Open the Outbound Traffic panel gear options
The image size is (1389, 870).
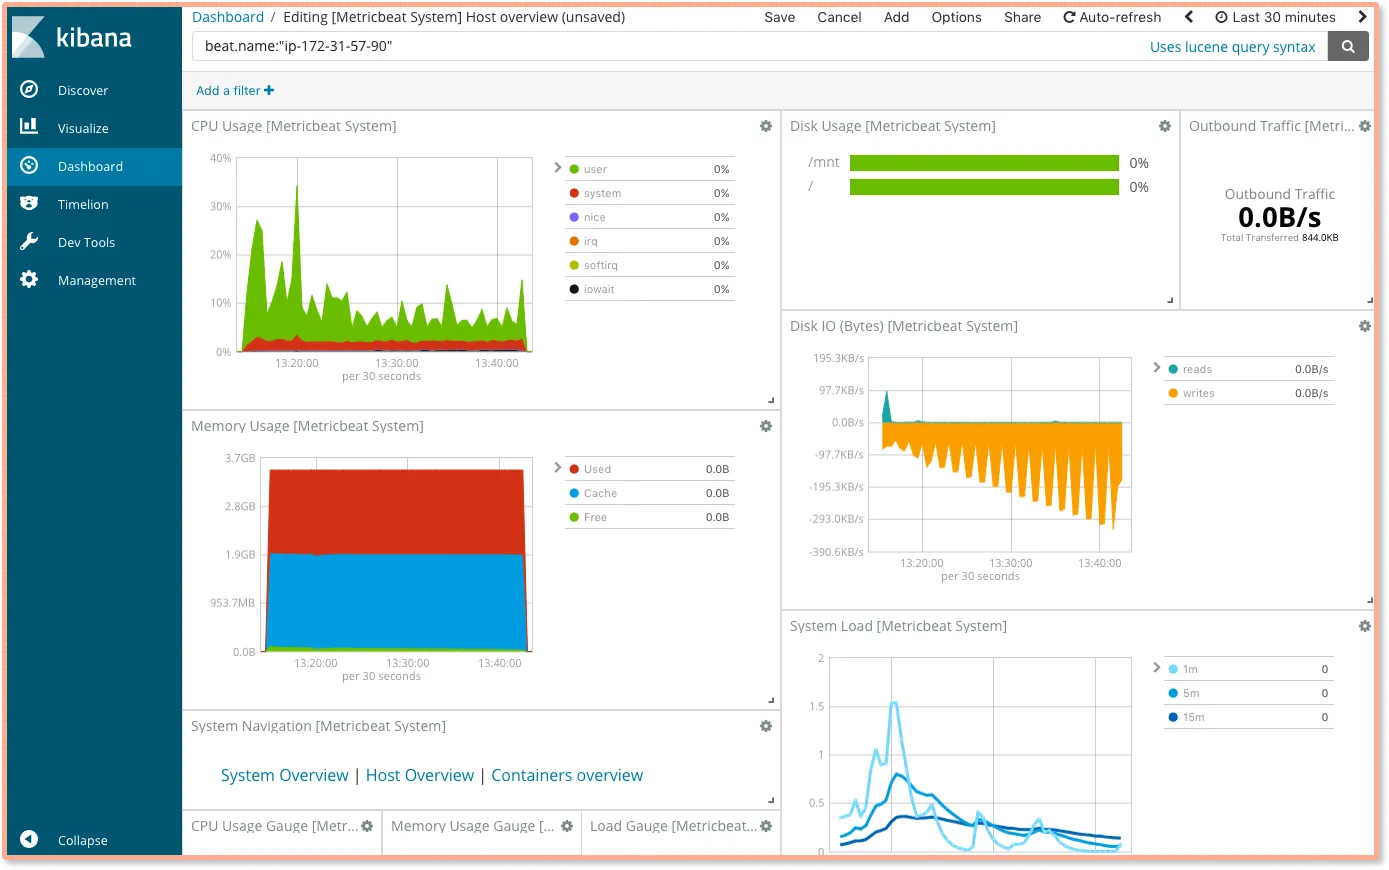[x=1365, y=126]
